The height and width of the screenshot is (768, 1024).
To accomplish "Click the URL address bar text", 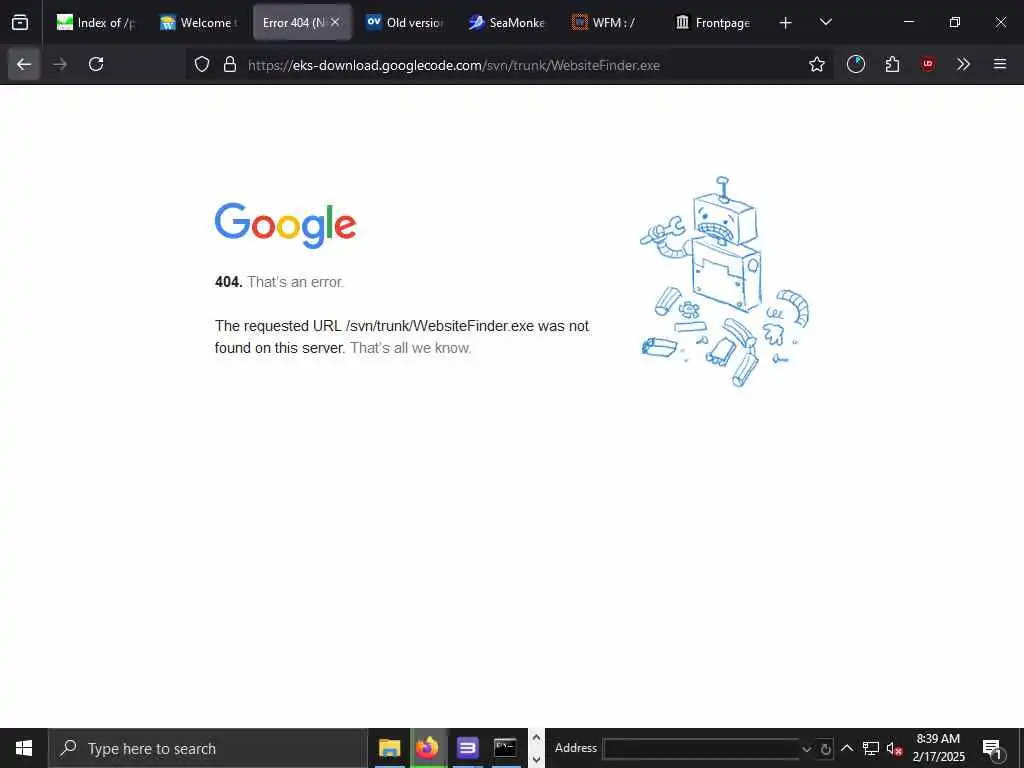I will click(454, 65).
